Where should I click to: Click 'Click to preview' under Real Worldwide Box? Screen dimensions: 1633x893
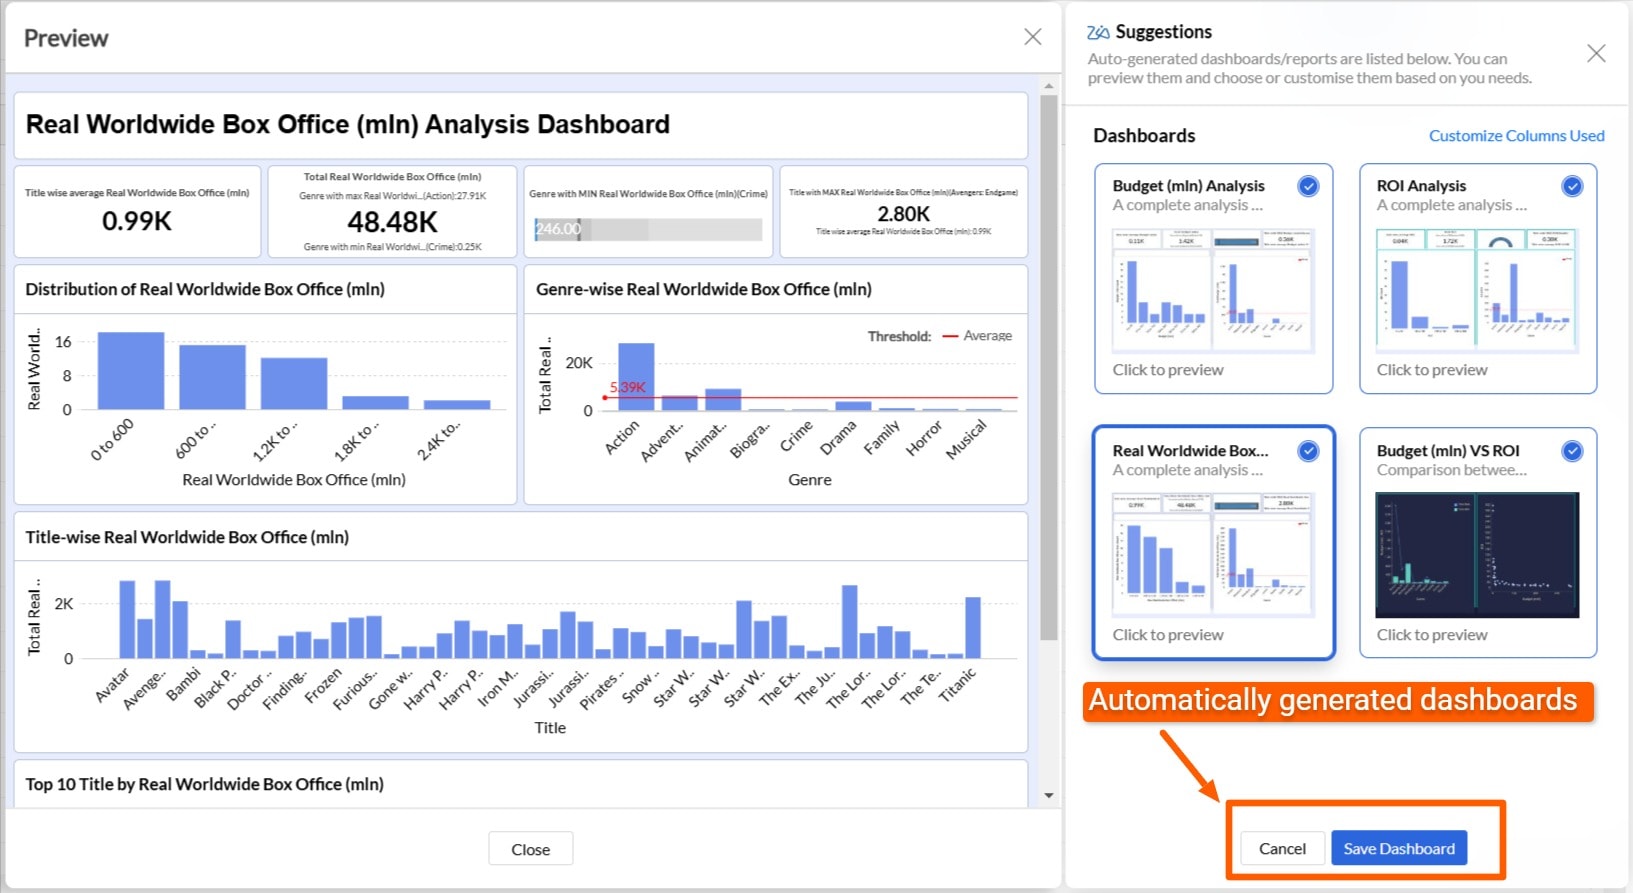click(1167, 635)
